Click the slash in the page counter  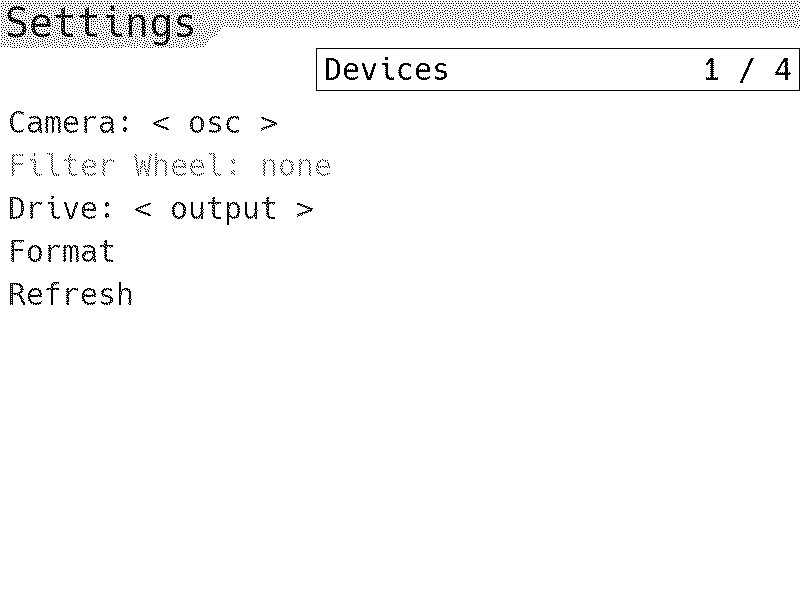point(747,70)
